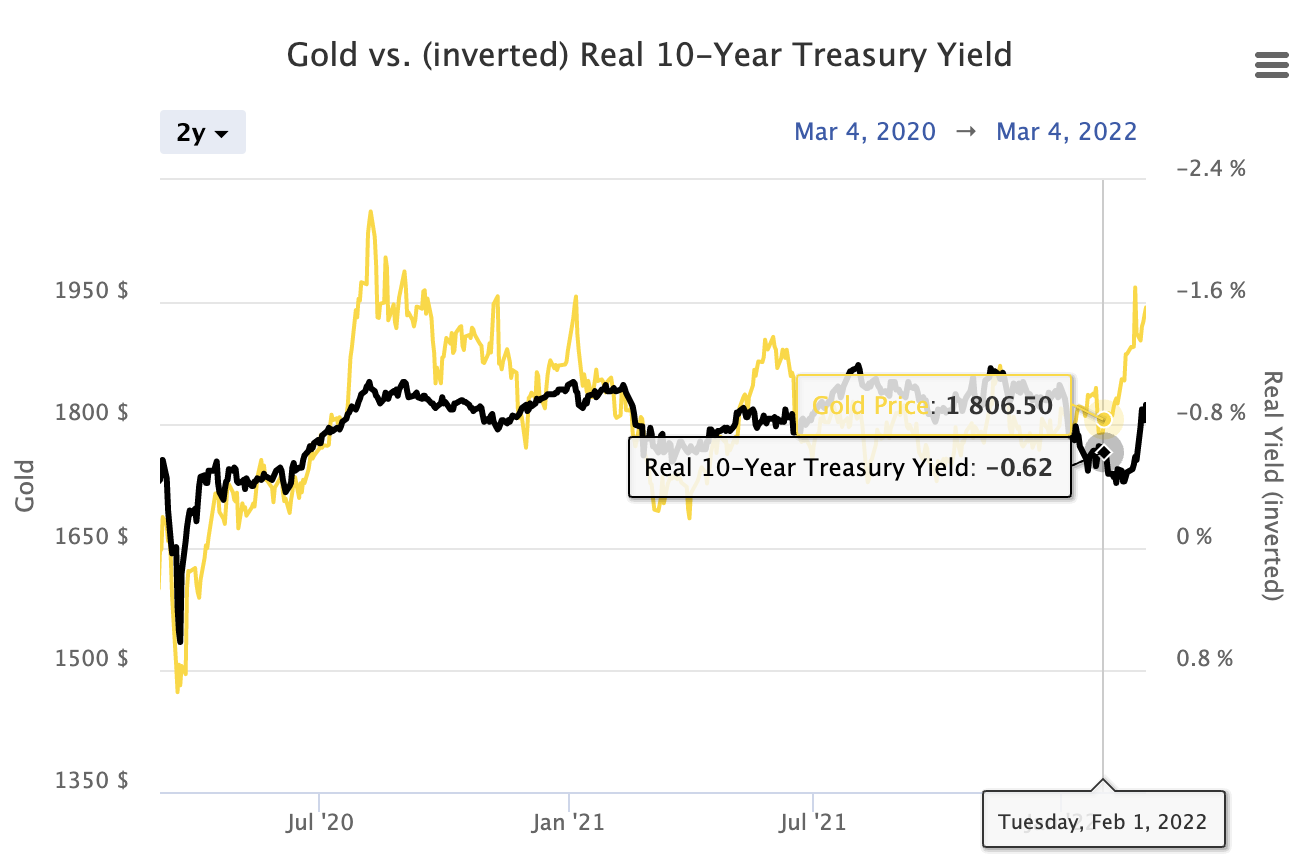Select the black diamond yield hover marker
This screenshot has height=864, width=1316.
[x=1103, y=453]
